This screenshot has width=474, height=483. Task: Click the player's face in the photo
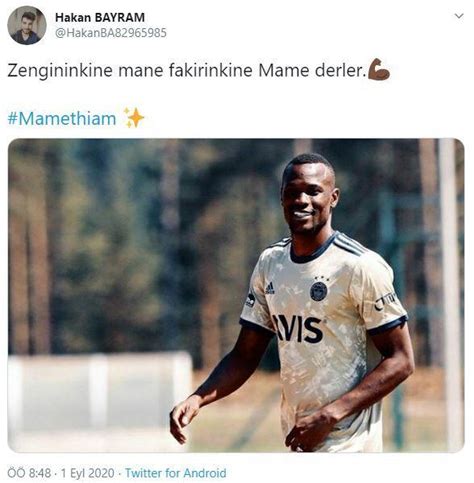click(308, 197)
